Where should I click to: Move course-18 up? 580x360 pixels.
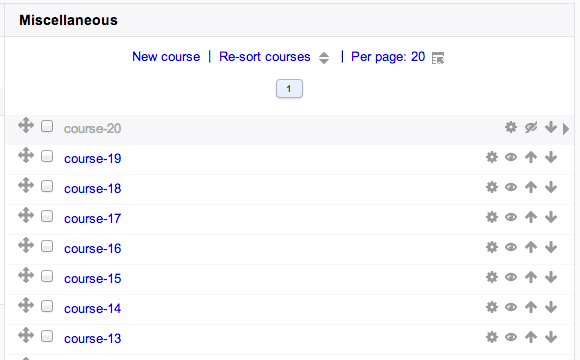coord(531,187)
